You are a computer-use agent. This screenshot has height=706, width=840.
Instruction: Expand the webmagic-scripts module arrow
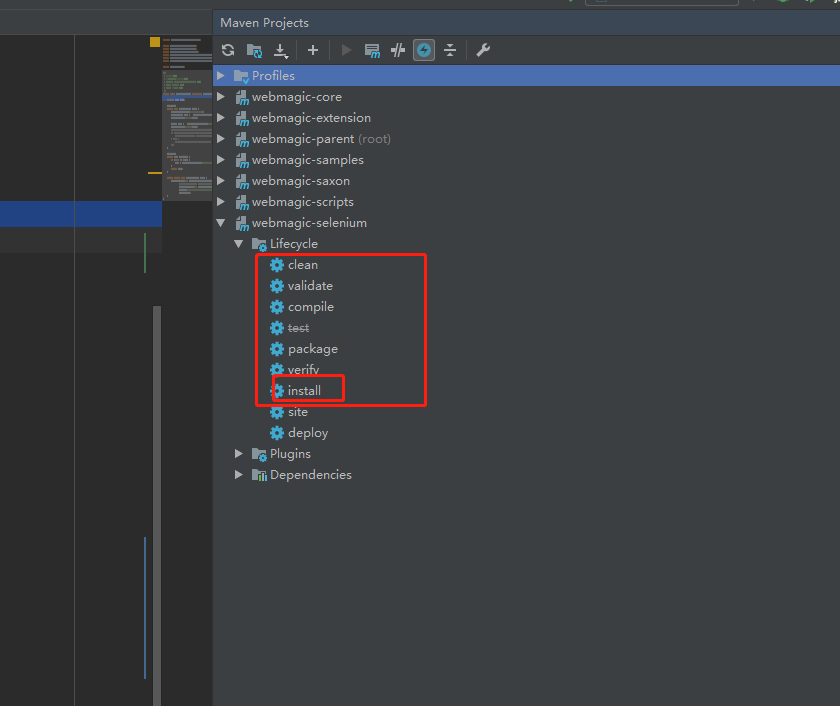(221, 202)
